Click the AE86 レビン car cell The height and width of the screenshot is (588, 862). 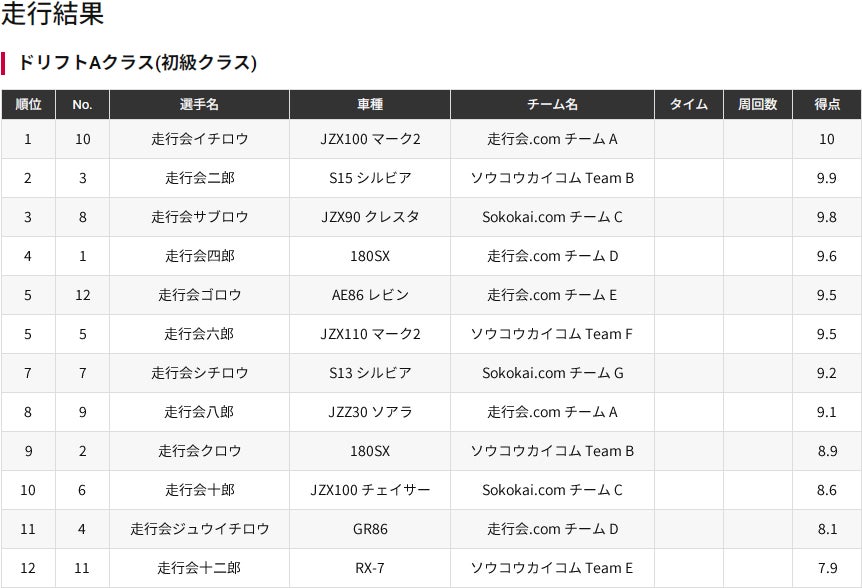[370, 295]
